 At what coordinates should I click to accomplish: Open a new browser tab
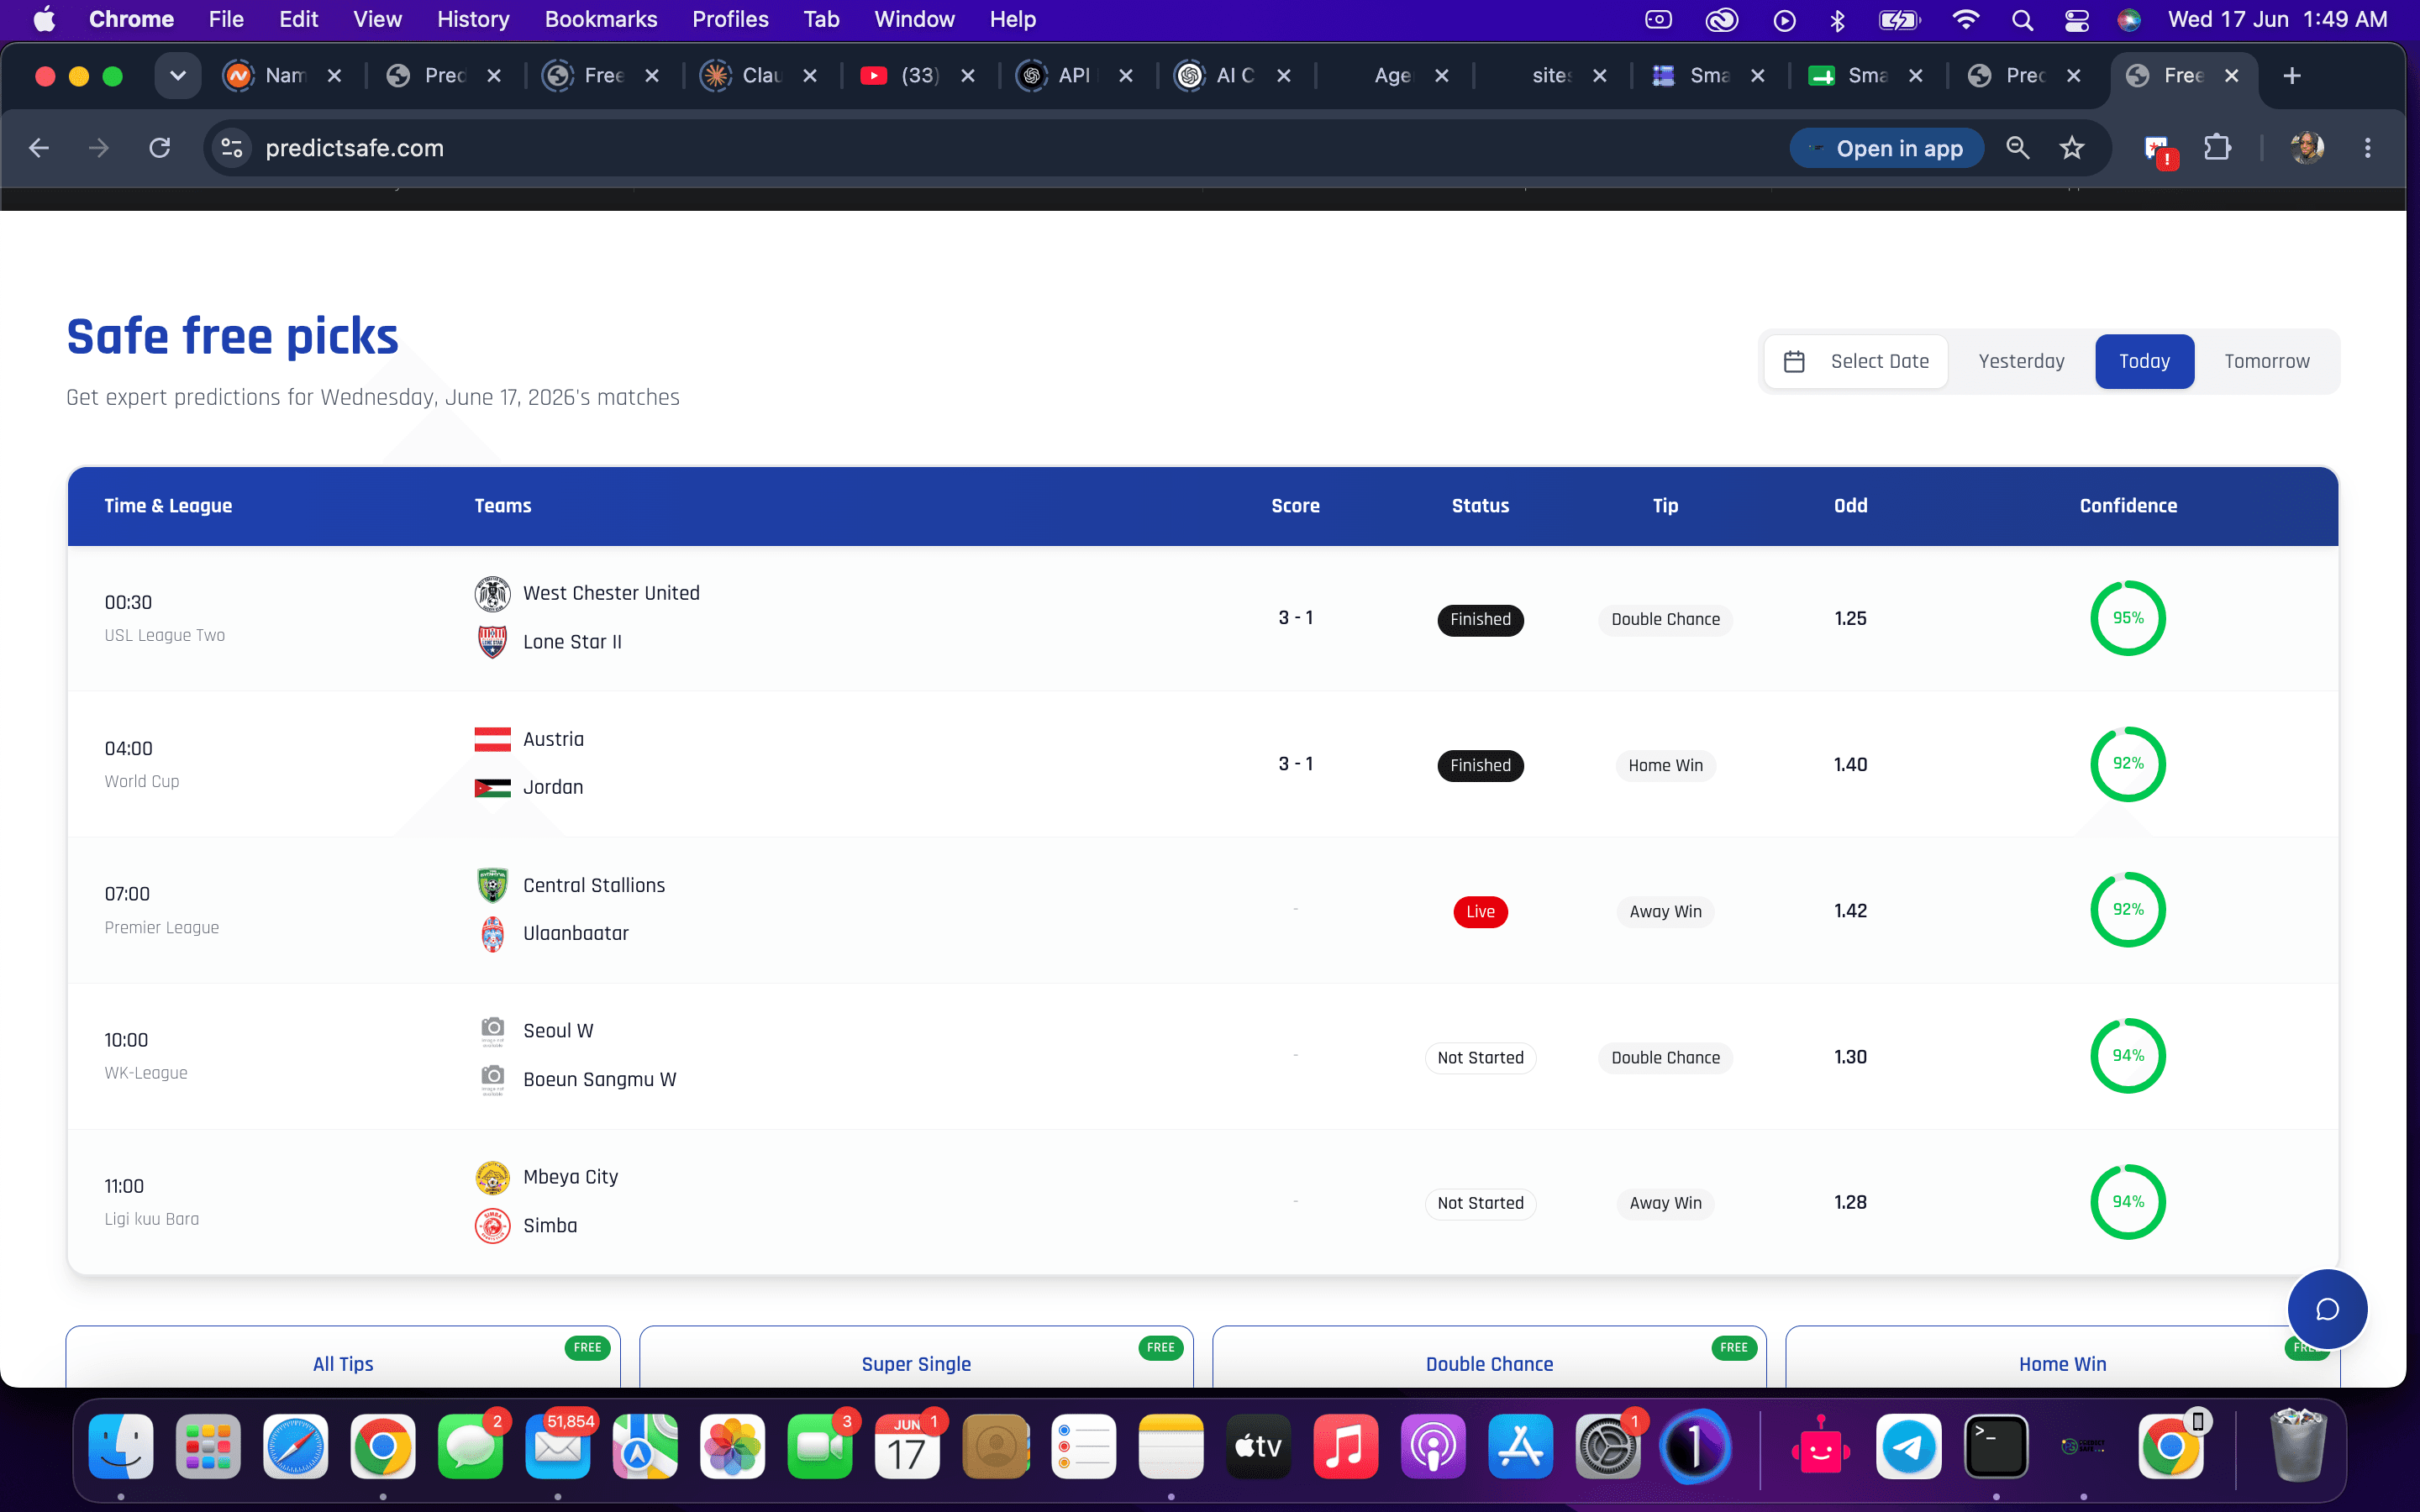coord(2292,76)
